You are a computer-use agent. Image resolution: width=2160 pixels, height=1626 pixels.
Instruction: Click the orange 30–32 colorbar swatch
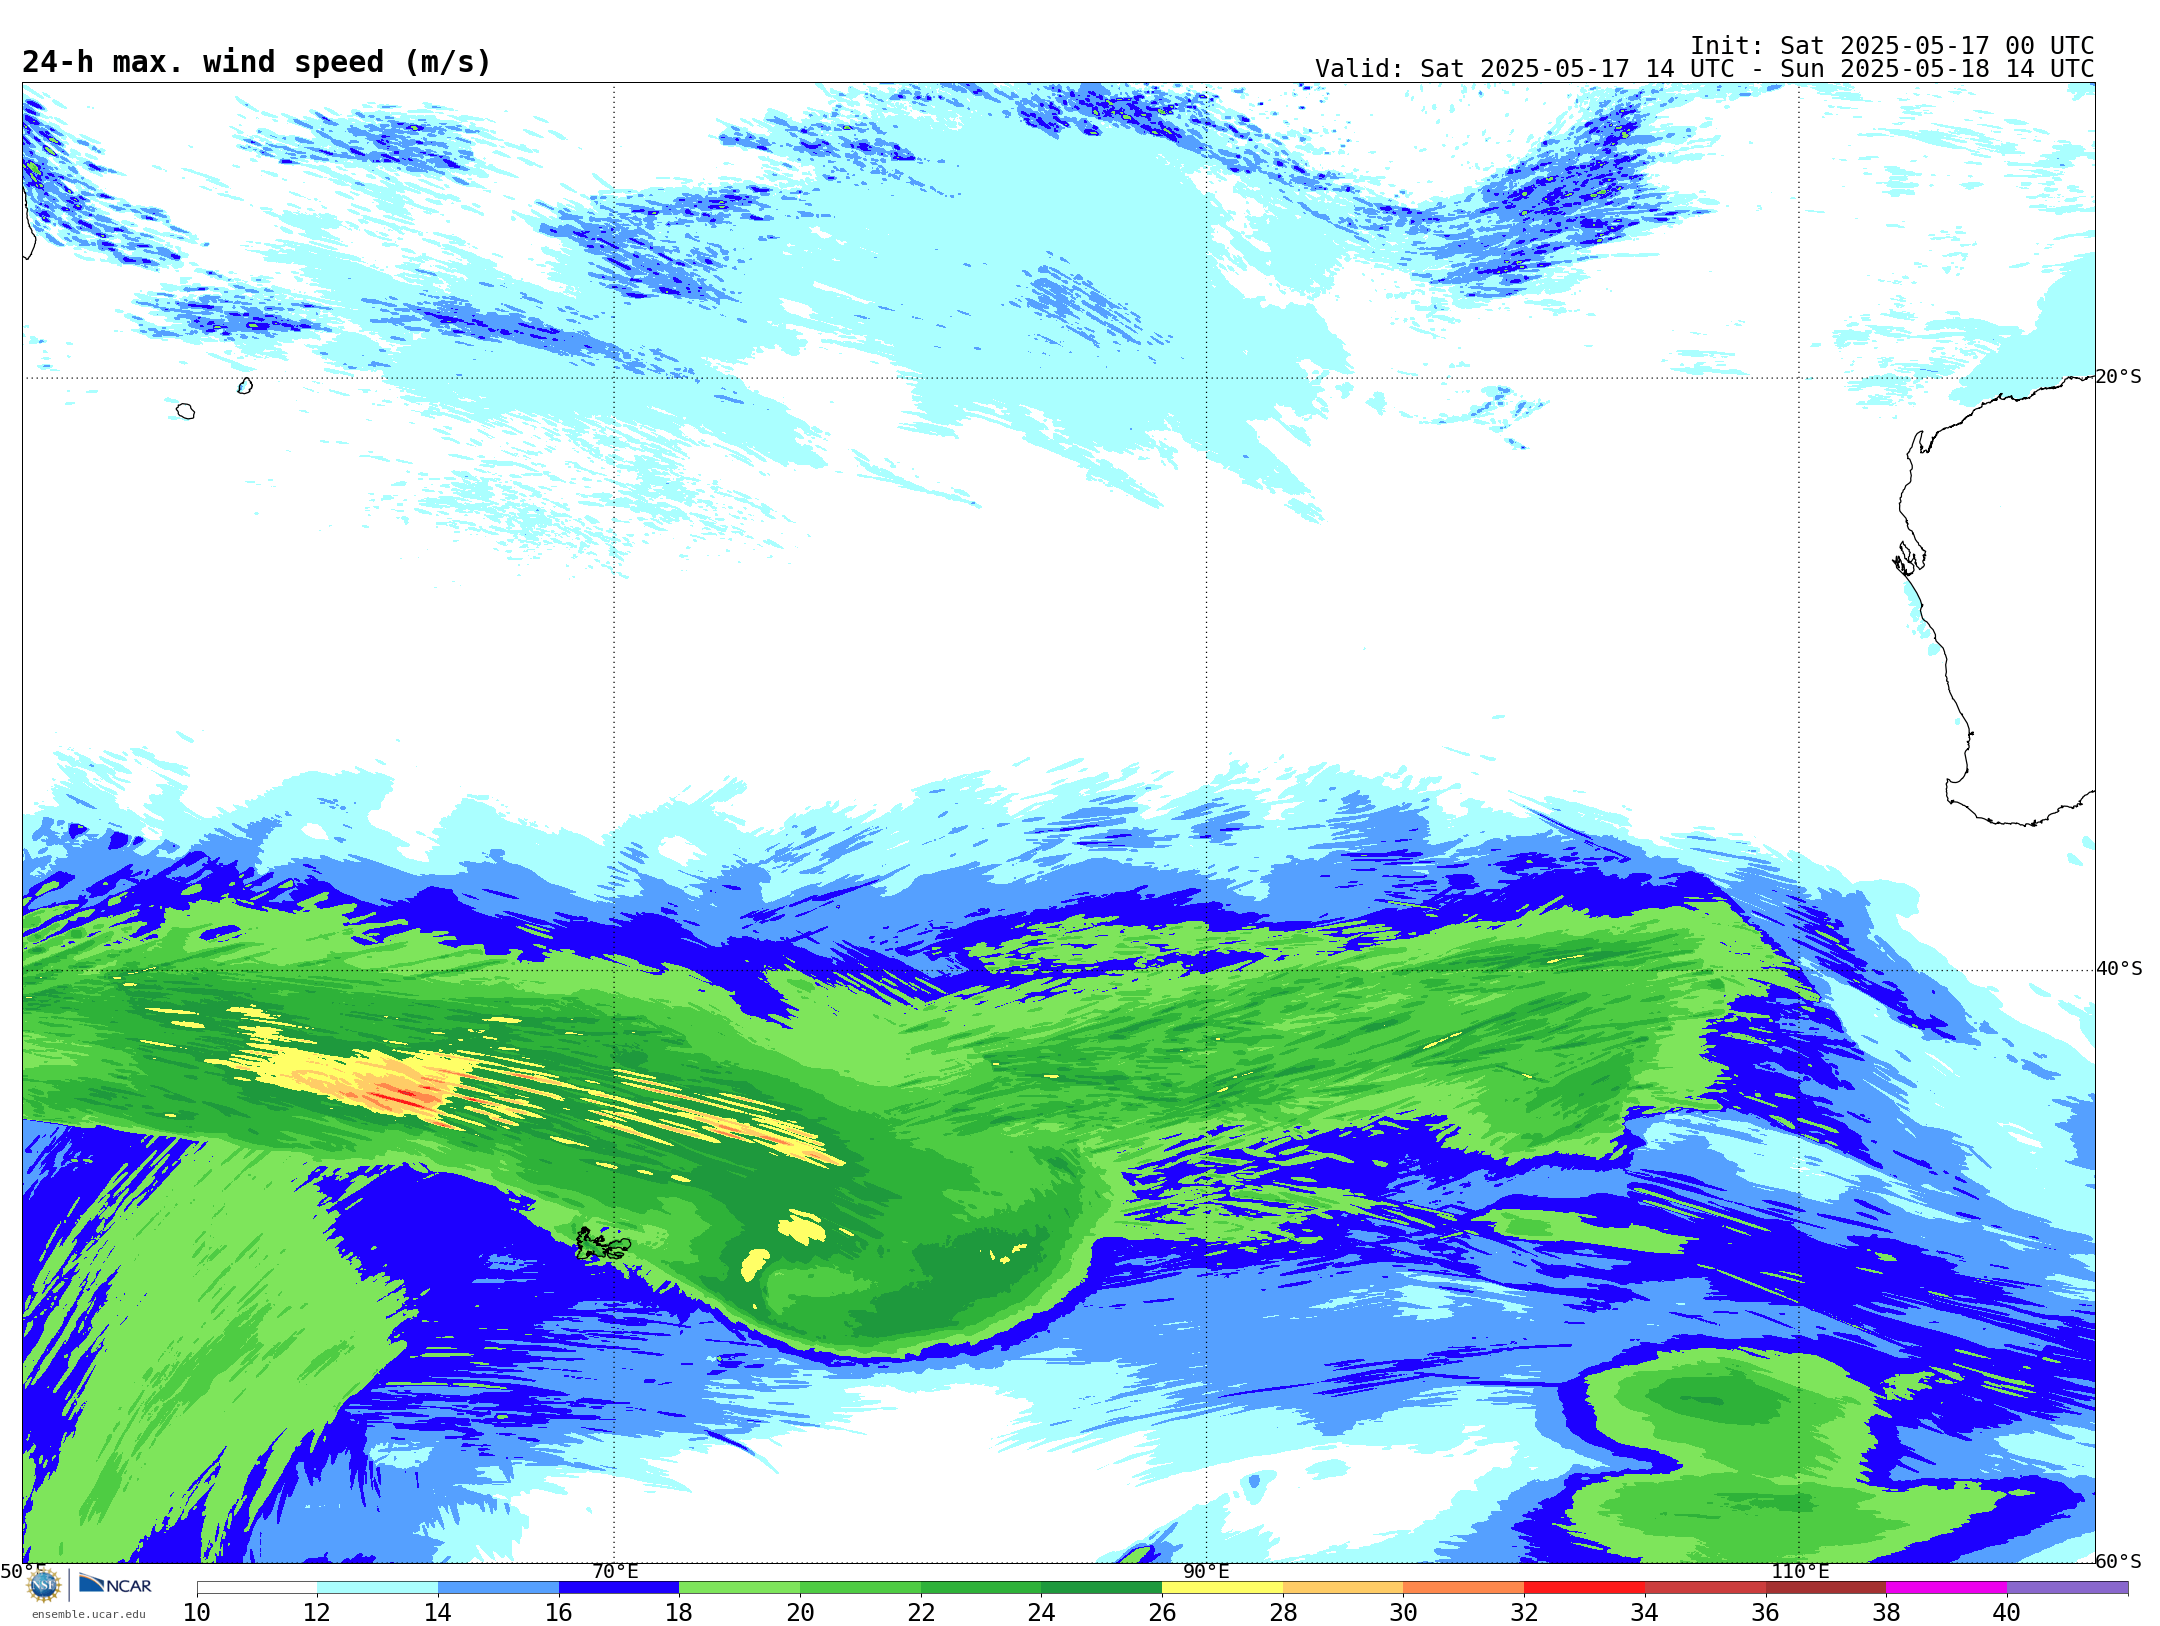click(1463, 1588)
